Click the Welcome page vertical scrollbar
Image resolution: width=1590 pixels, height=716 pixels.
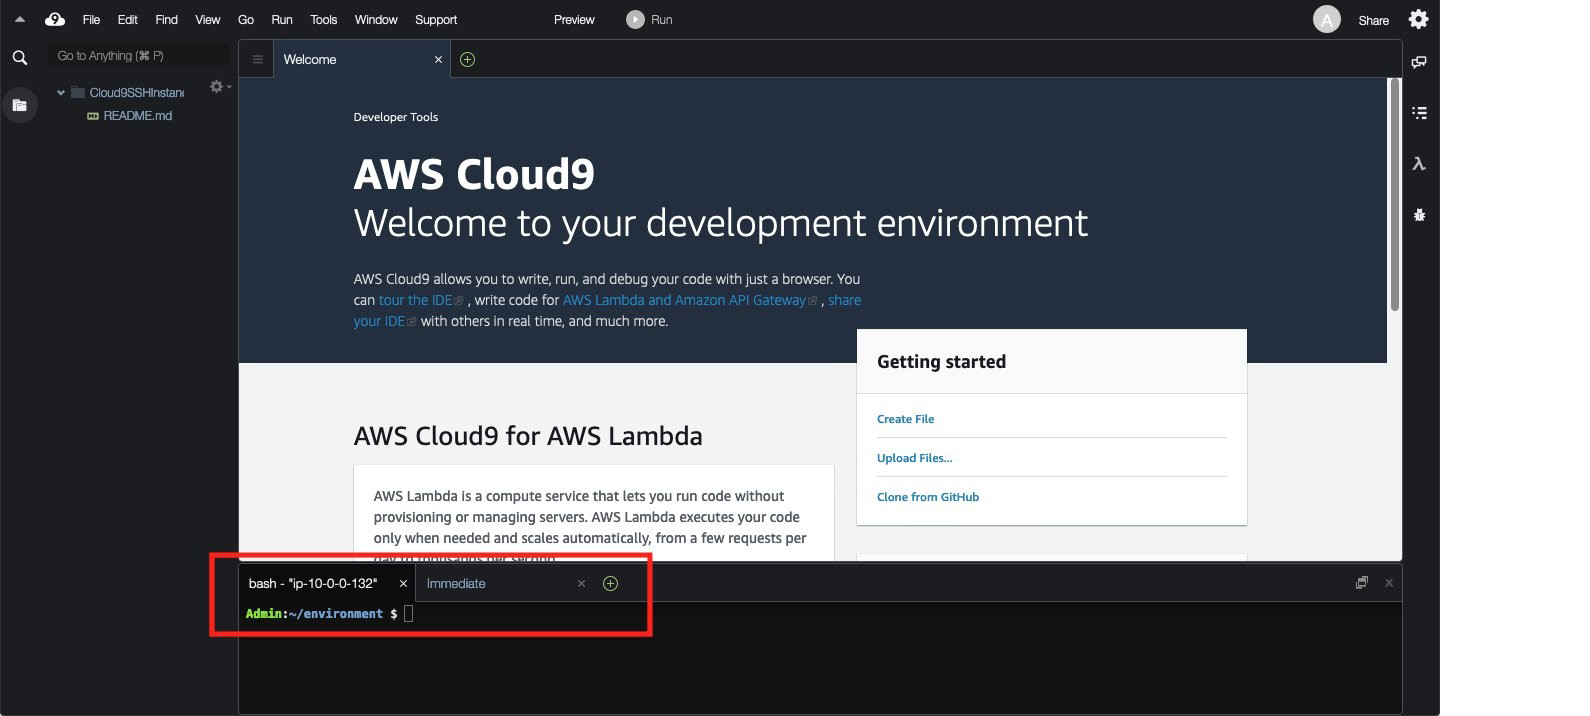[x=1394, y=194]
